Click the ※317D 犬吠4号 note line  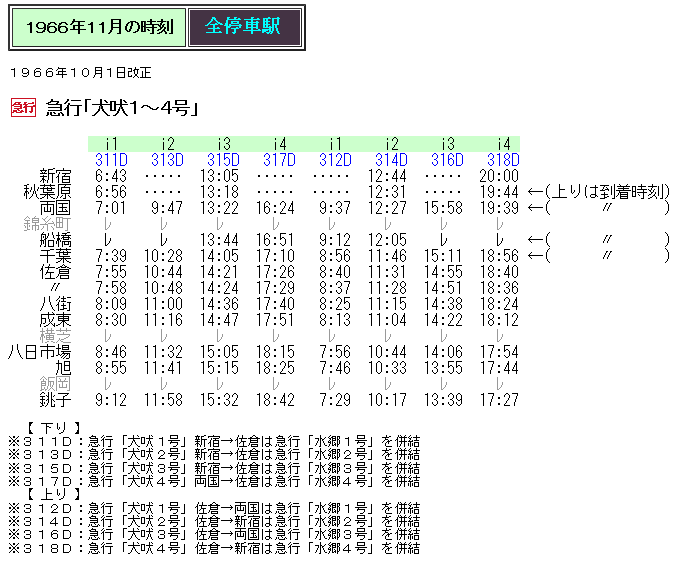tap(214, 481)
